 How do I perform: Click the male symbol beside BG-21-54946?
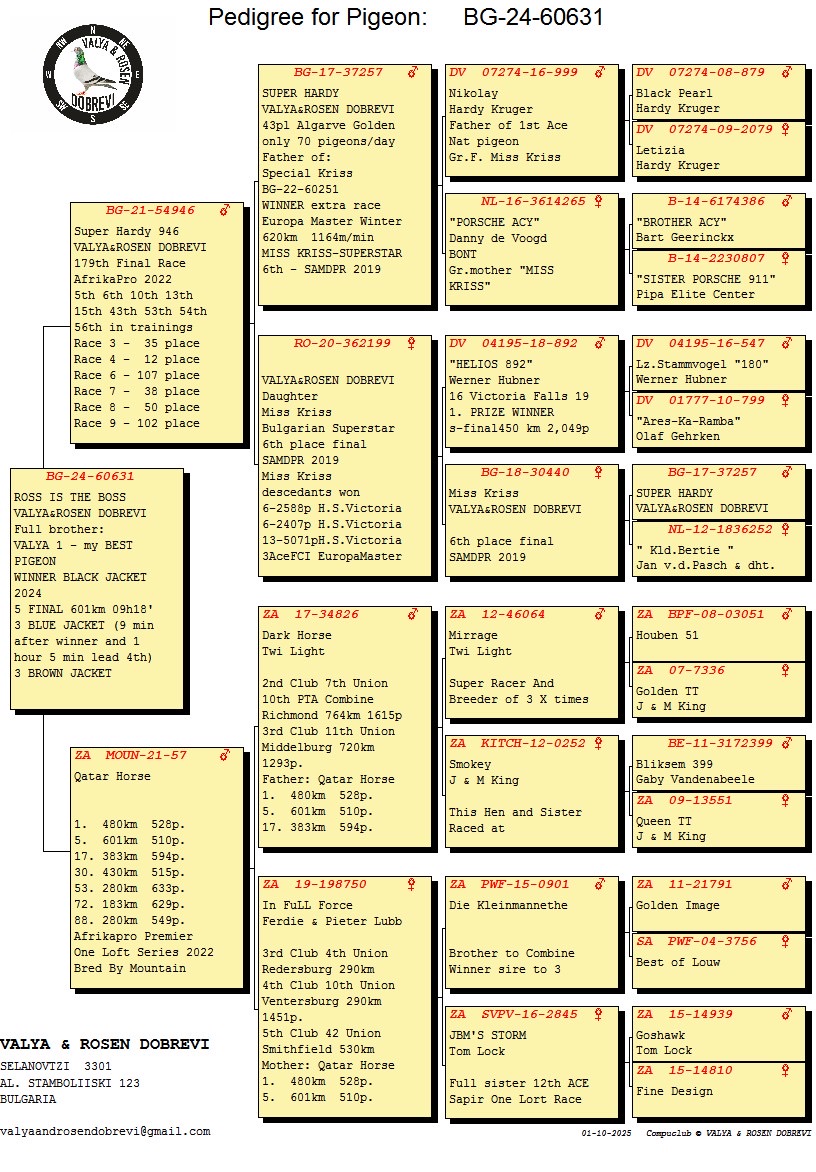click(225, 211)
